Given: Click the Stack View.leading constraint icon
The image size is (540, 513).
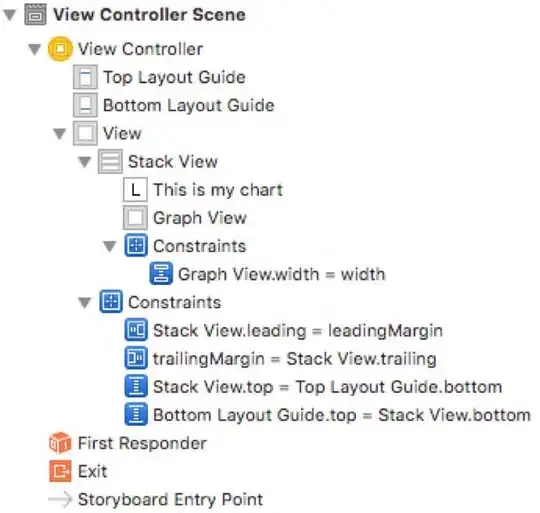Looking at the screenshot, I should click(x=136, y=330).
